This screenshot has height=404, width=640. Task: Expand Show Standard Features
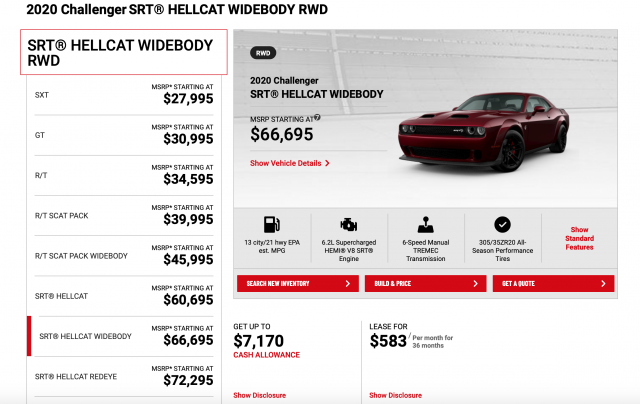pos(579,238)
